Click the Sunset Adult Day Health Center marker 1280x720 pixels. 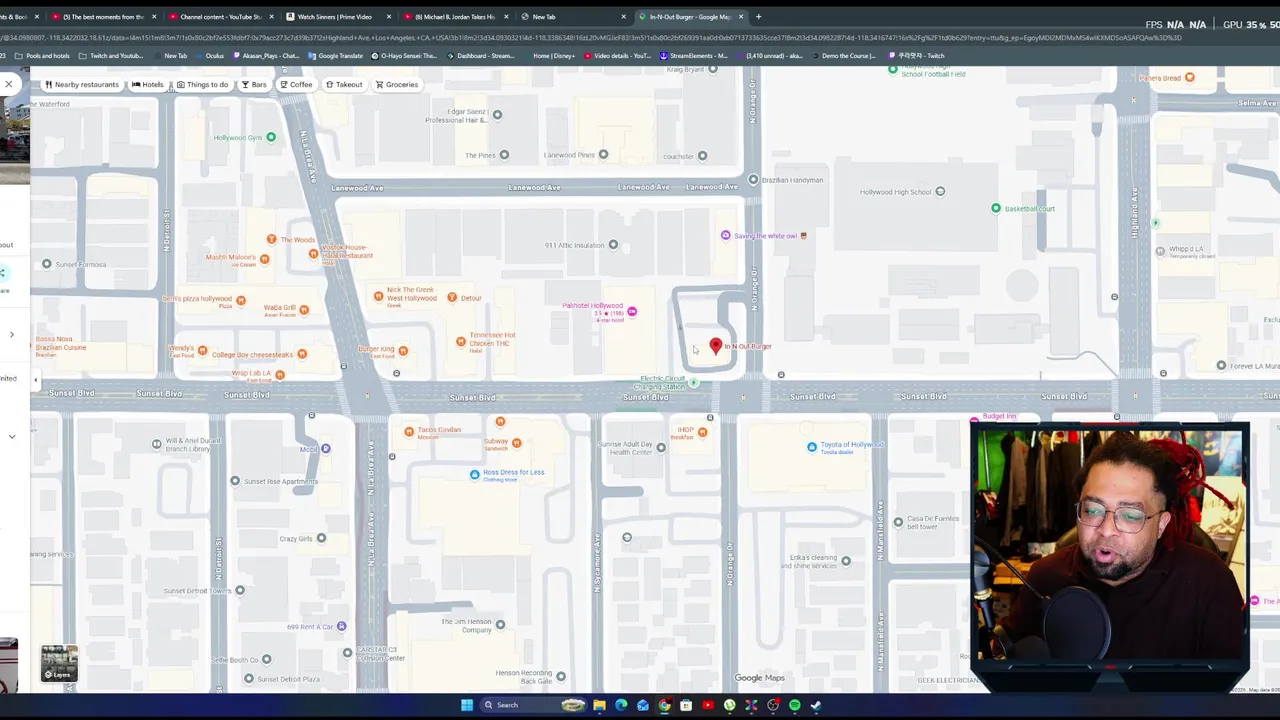pos(660,447)
